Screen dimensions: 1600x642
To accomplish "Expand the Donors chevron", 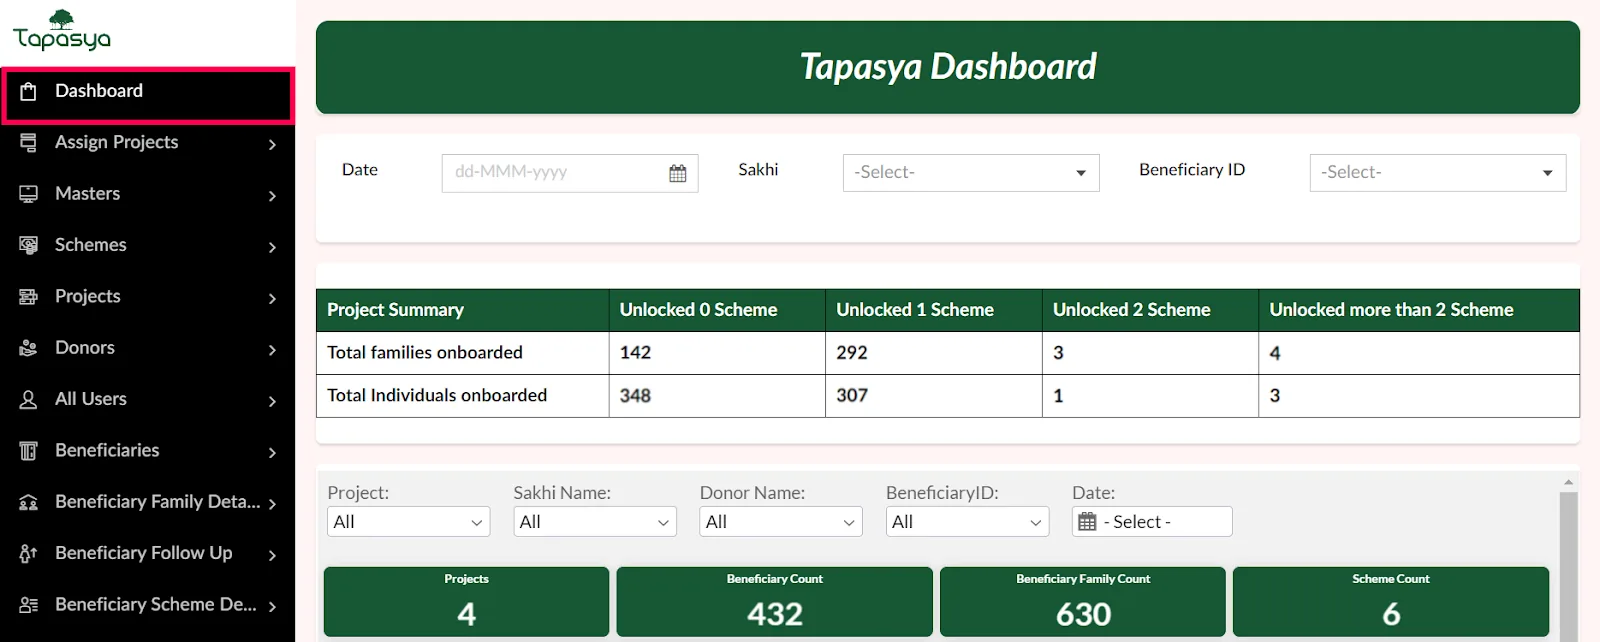I will [272, 350].
